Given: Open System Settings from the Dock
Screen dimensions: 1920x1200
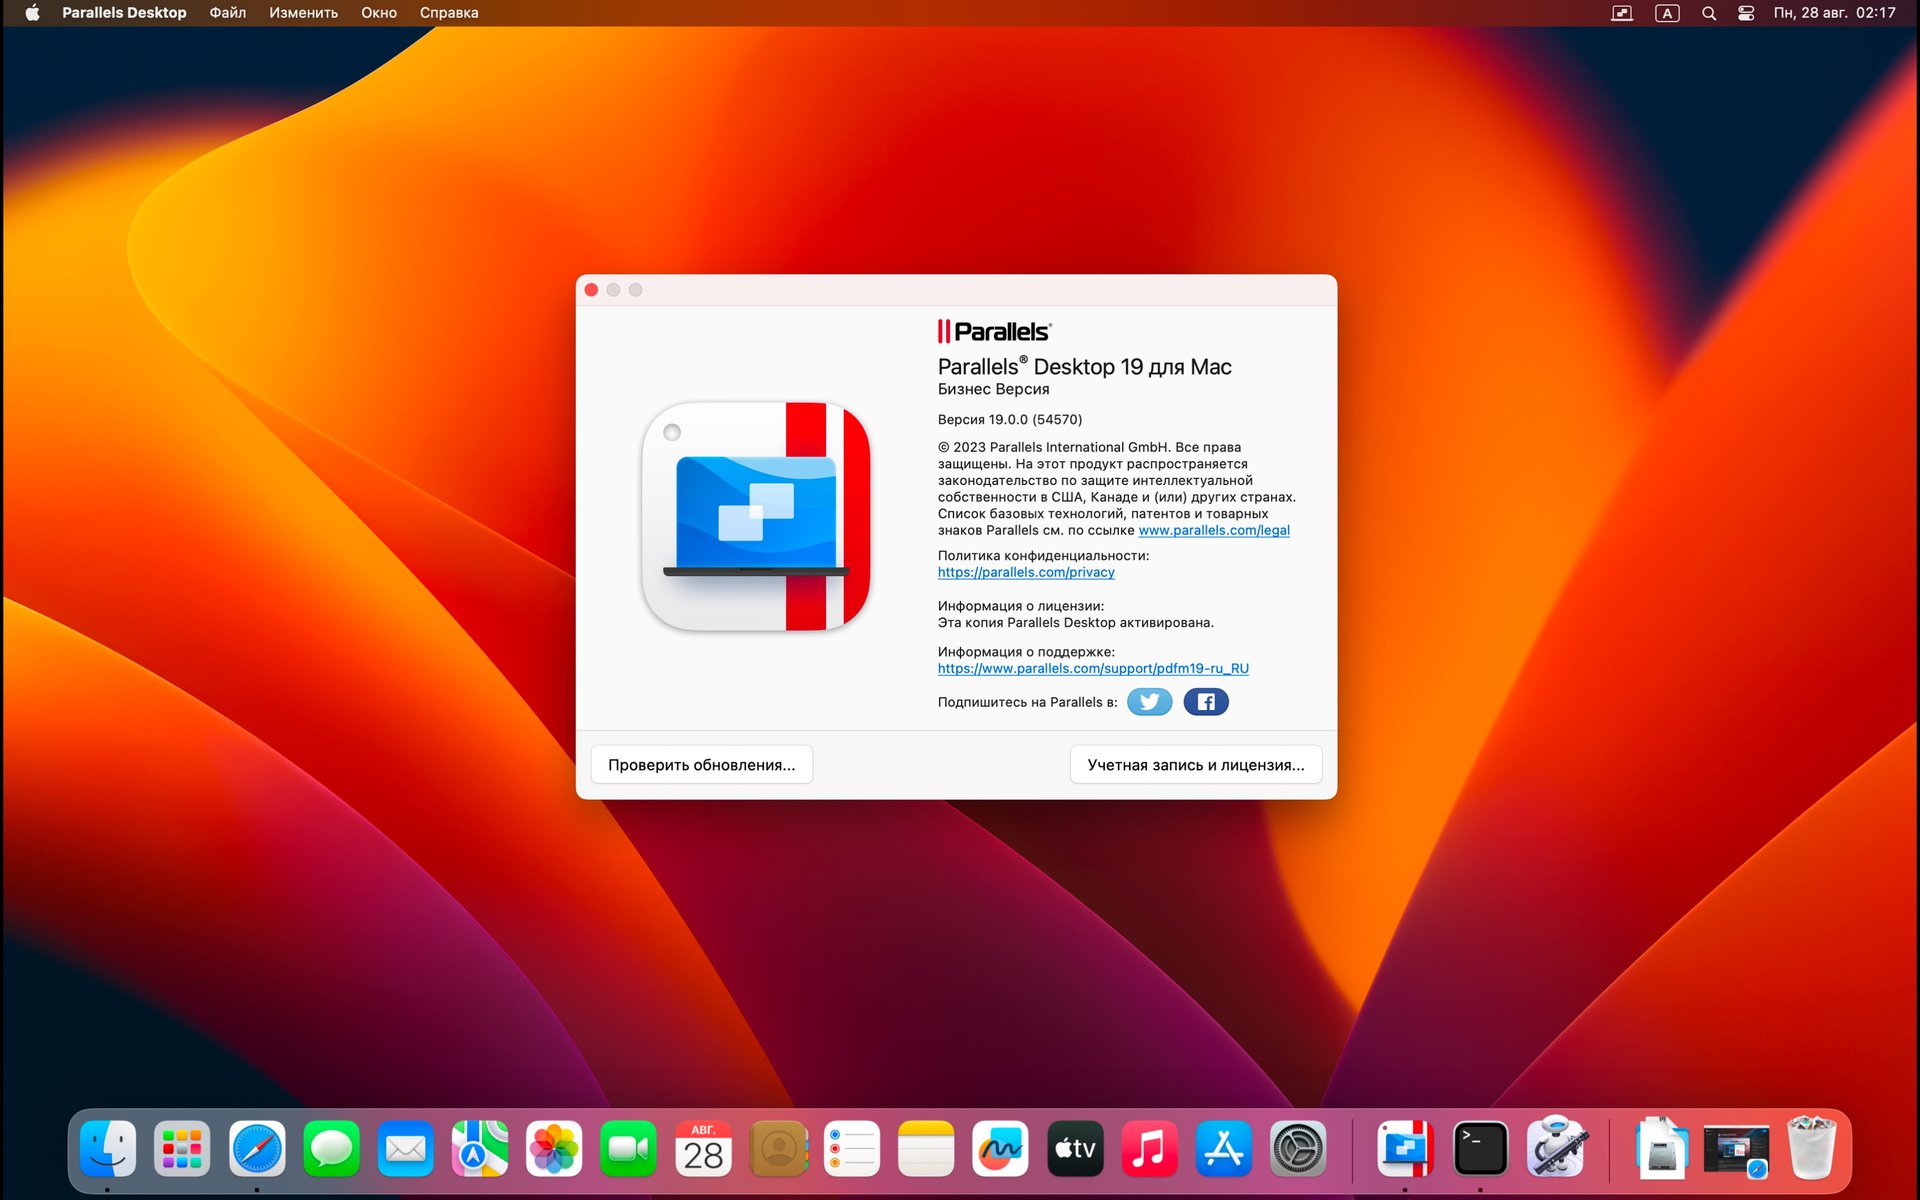Looking at the screenshot, I should 1297,1149.
